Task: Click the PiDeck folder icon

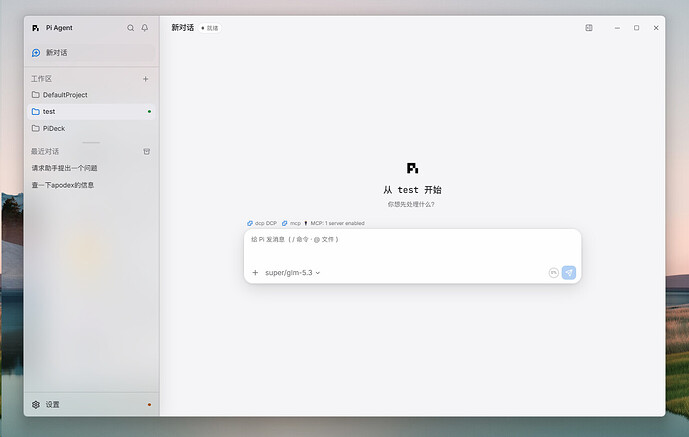Action: pyautogui.click(x=36, y=128)
